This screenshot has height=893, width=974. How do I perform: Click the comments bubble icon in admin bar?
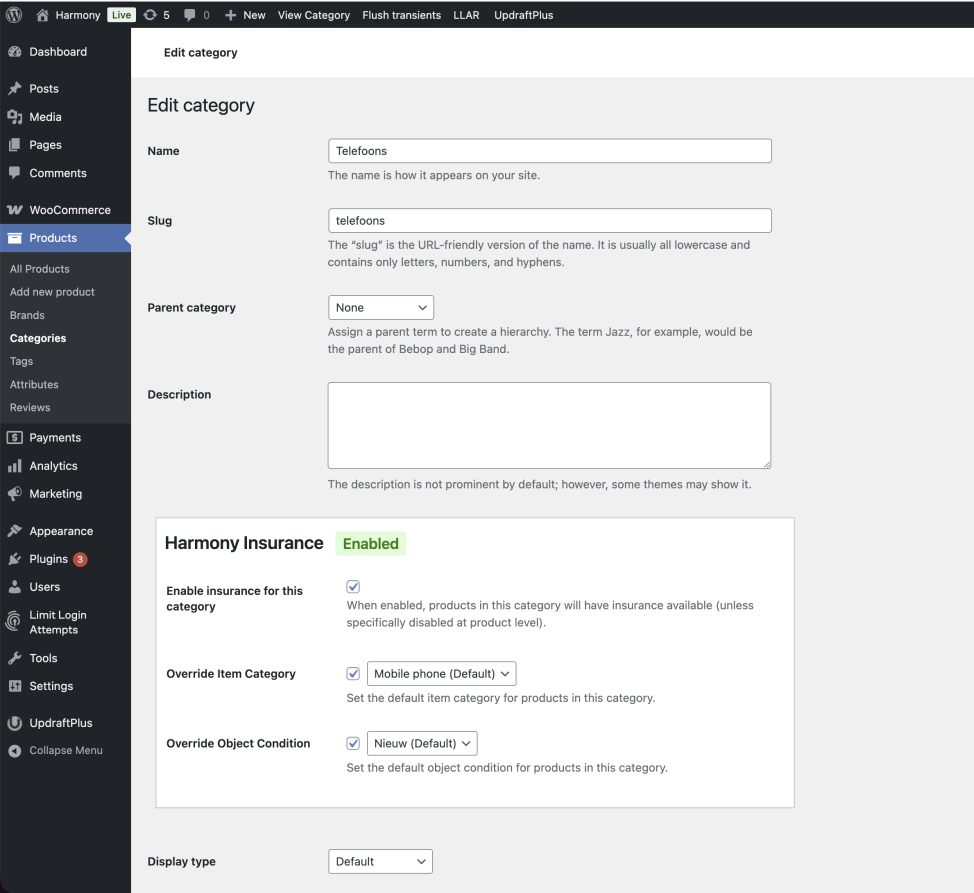tap(190, 15)
